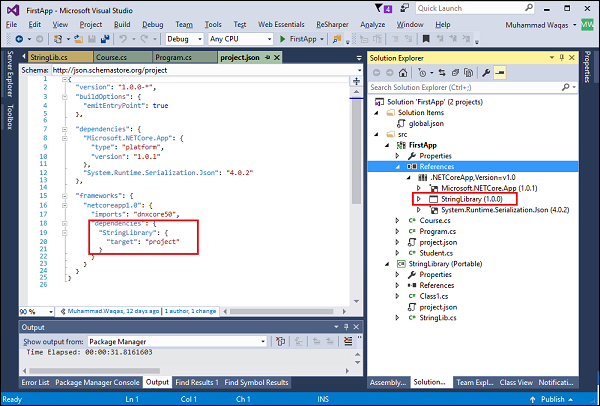Open the Error List tab

point(35,382)
